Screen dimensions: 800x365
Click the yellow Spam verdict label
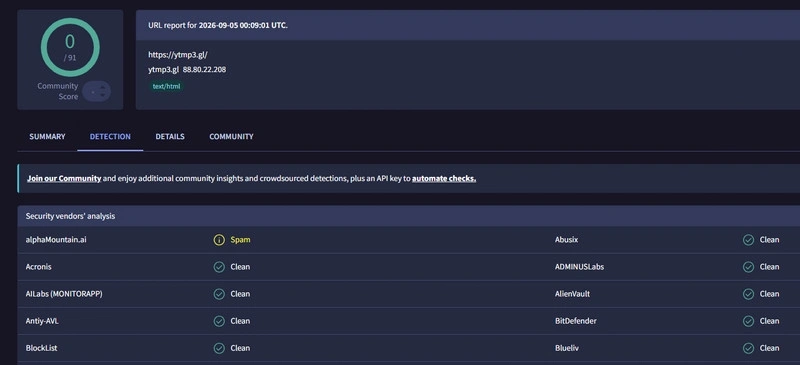tap(240, 240)
